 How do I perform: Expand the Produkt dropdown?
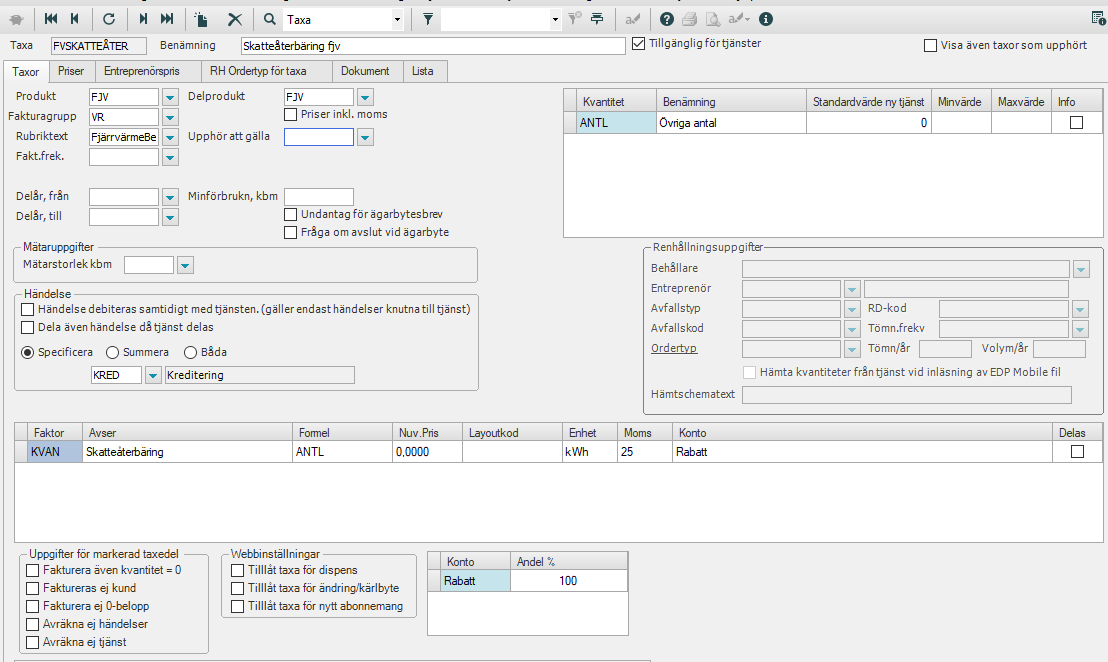point(170,97)
